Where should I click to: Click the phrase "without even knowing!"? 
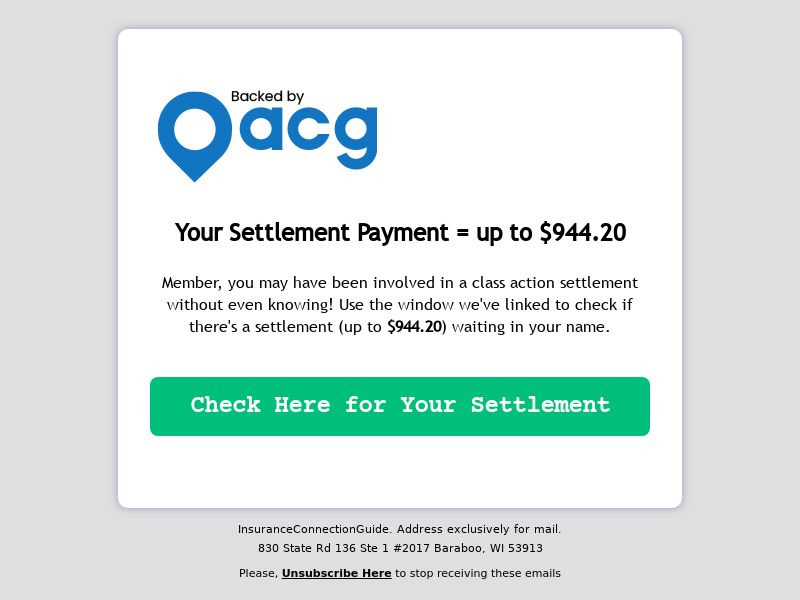pyautogui.click(x=250, y=305)
